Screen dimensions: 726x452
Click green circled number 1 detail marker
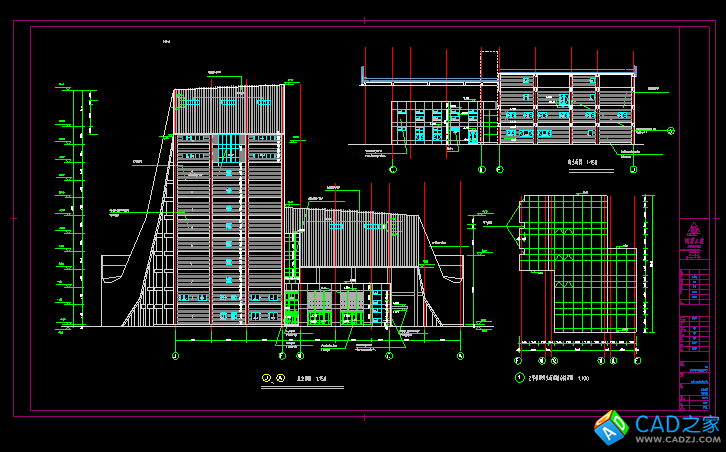click(x=519, y=379)
